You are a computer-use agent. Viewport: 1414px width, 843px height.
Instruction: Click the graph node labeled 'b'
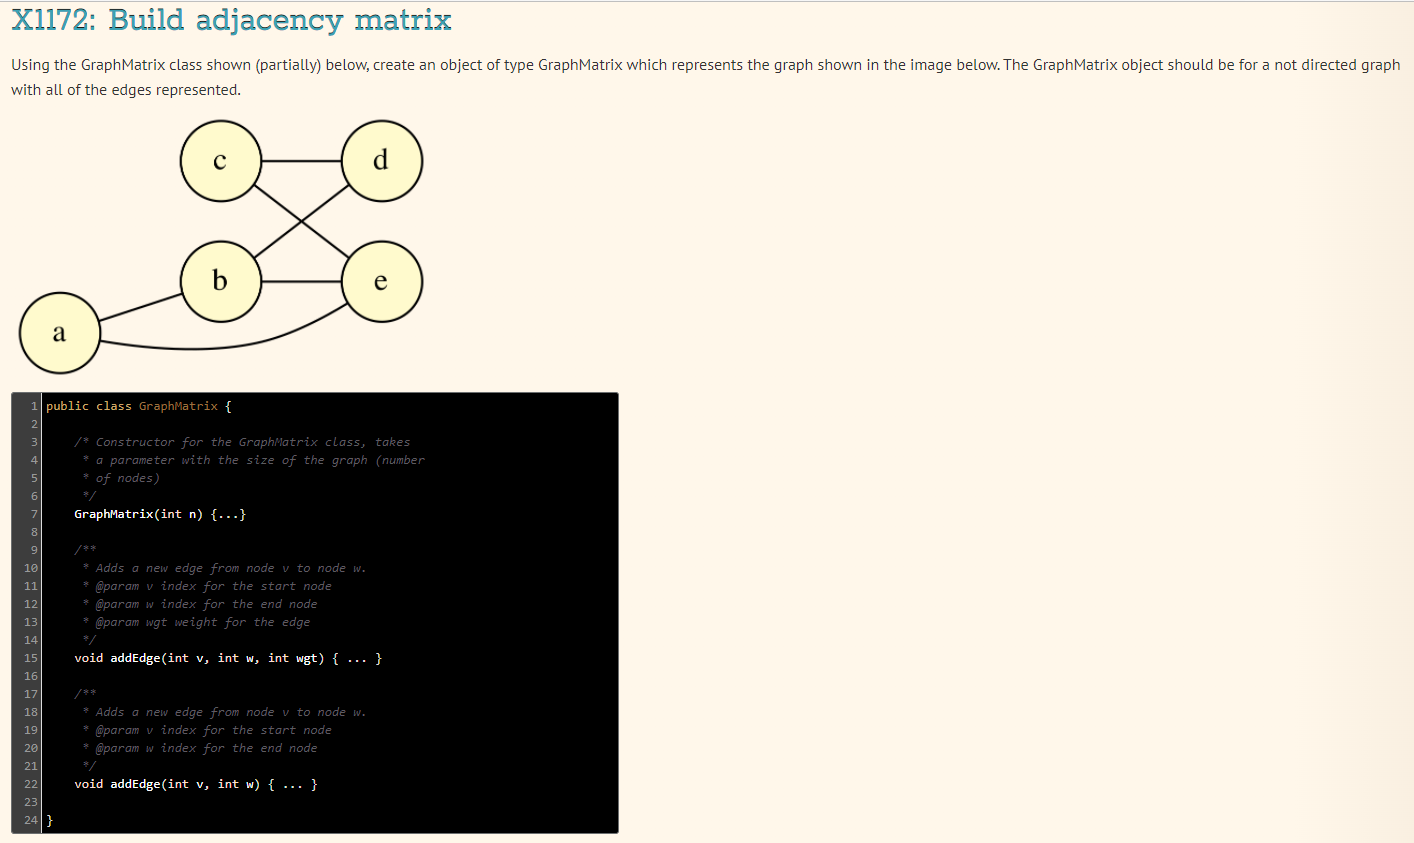coord(221,281)
